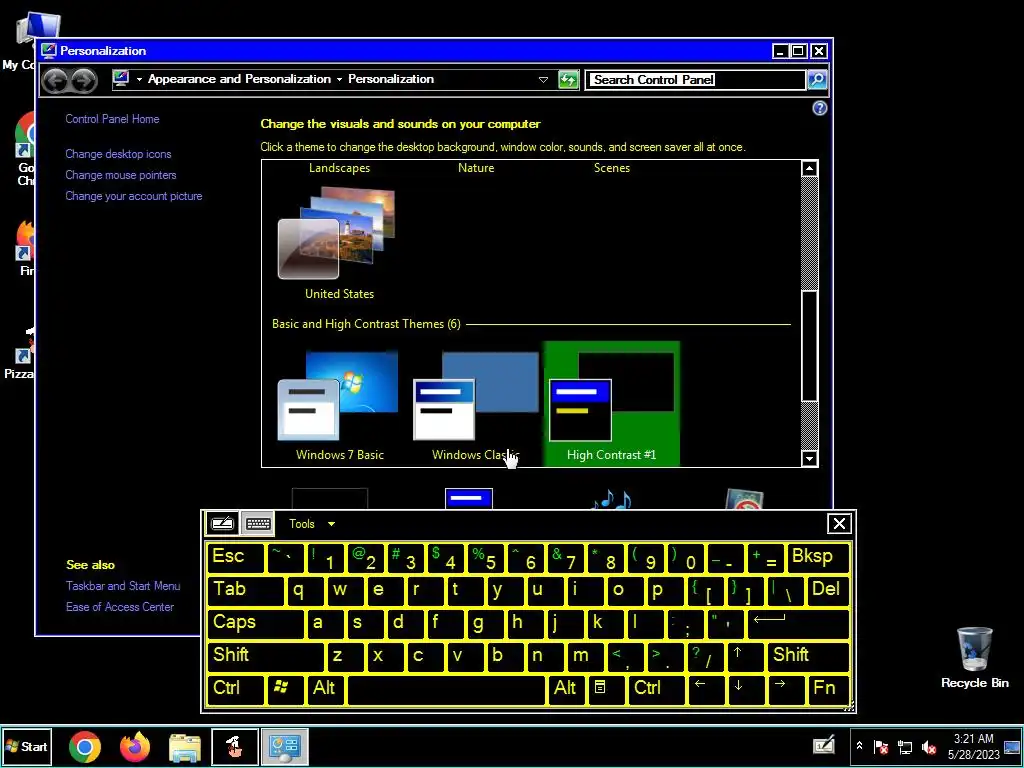Select the United States theme
1024x768 pixels.
(339, 243)
